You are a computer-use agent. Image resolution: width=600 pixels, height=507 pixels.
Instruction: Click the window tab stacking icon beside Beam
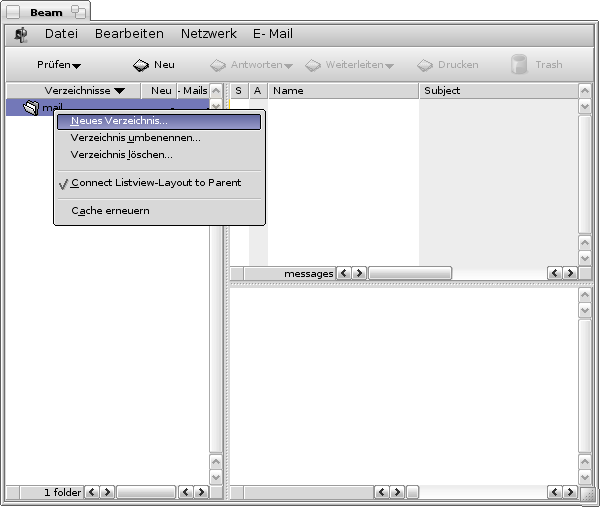78,11
